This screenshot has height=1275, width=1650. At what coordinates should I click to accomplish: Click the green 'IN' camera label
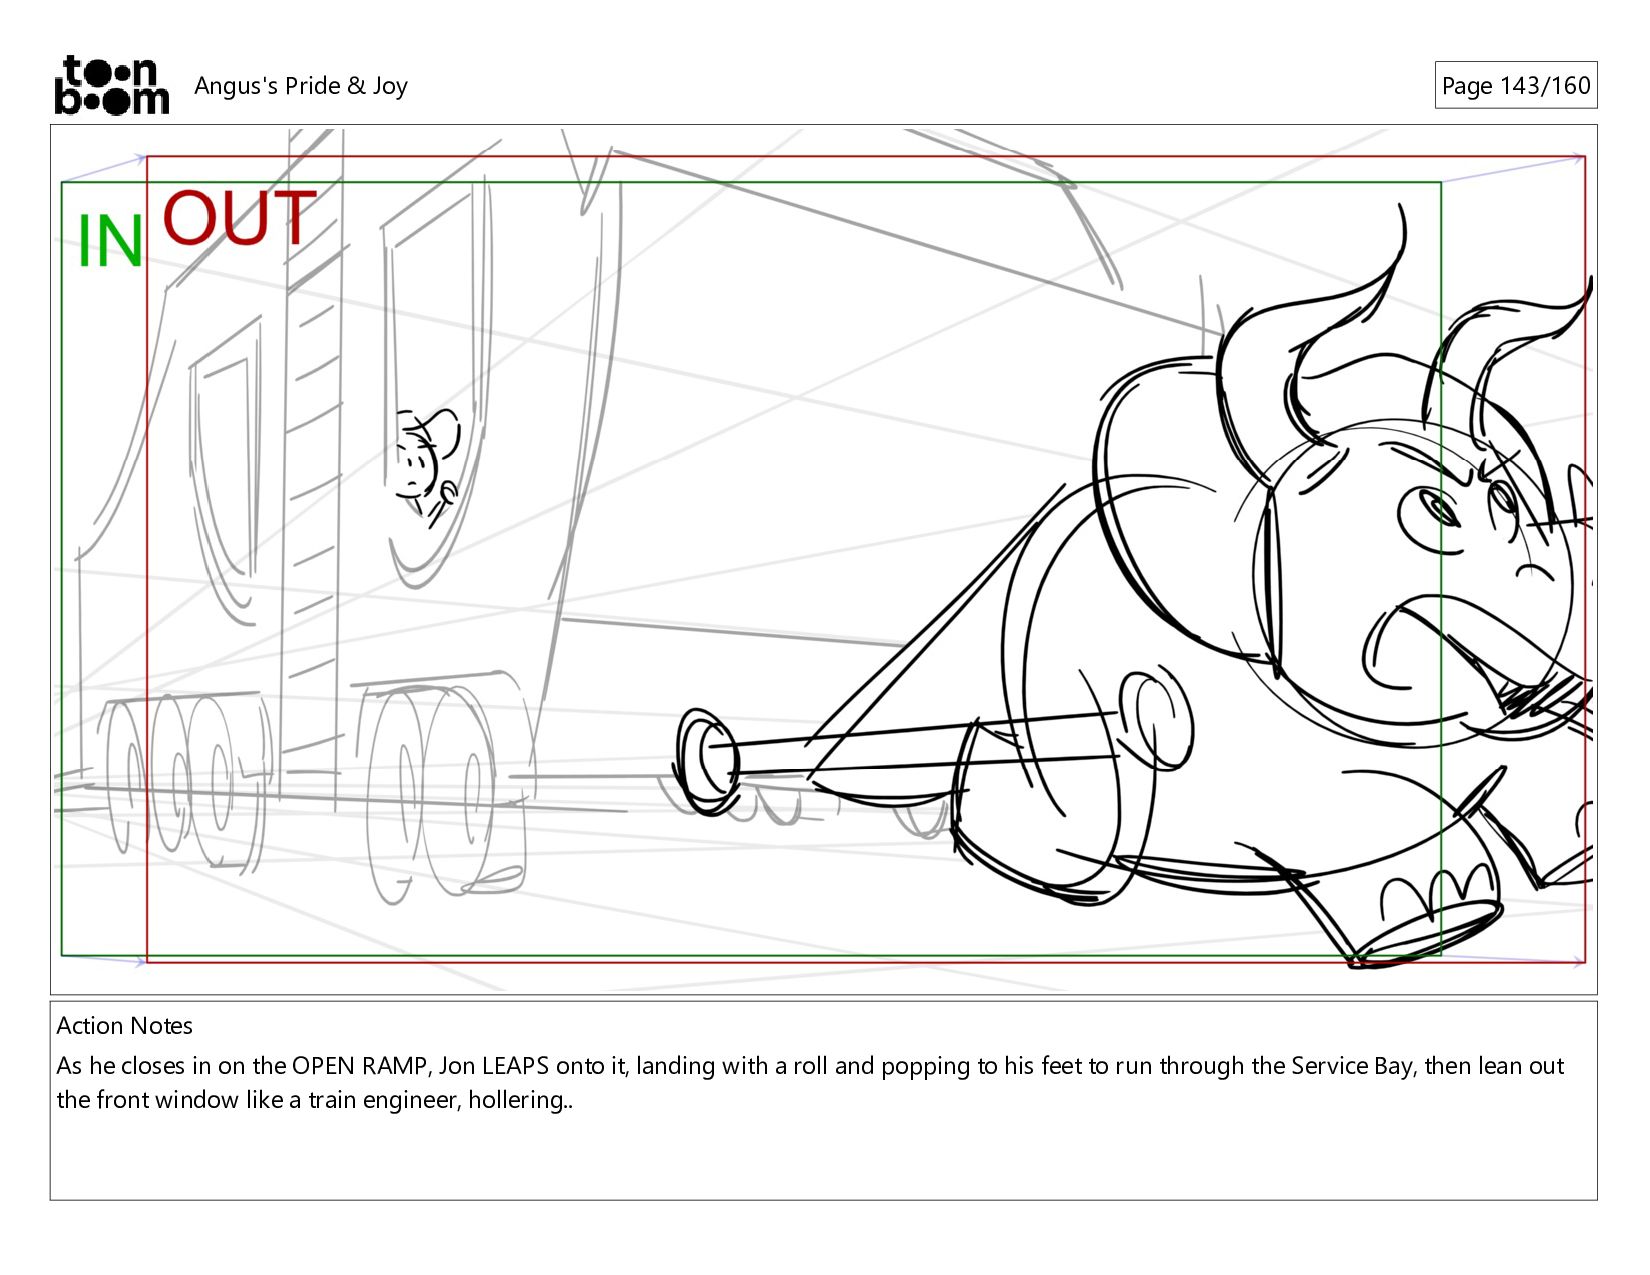[110, 242]
